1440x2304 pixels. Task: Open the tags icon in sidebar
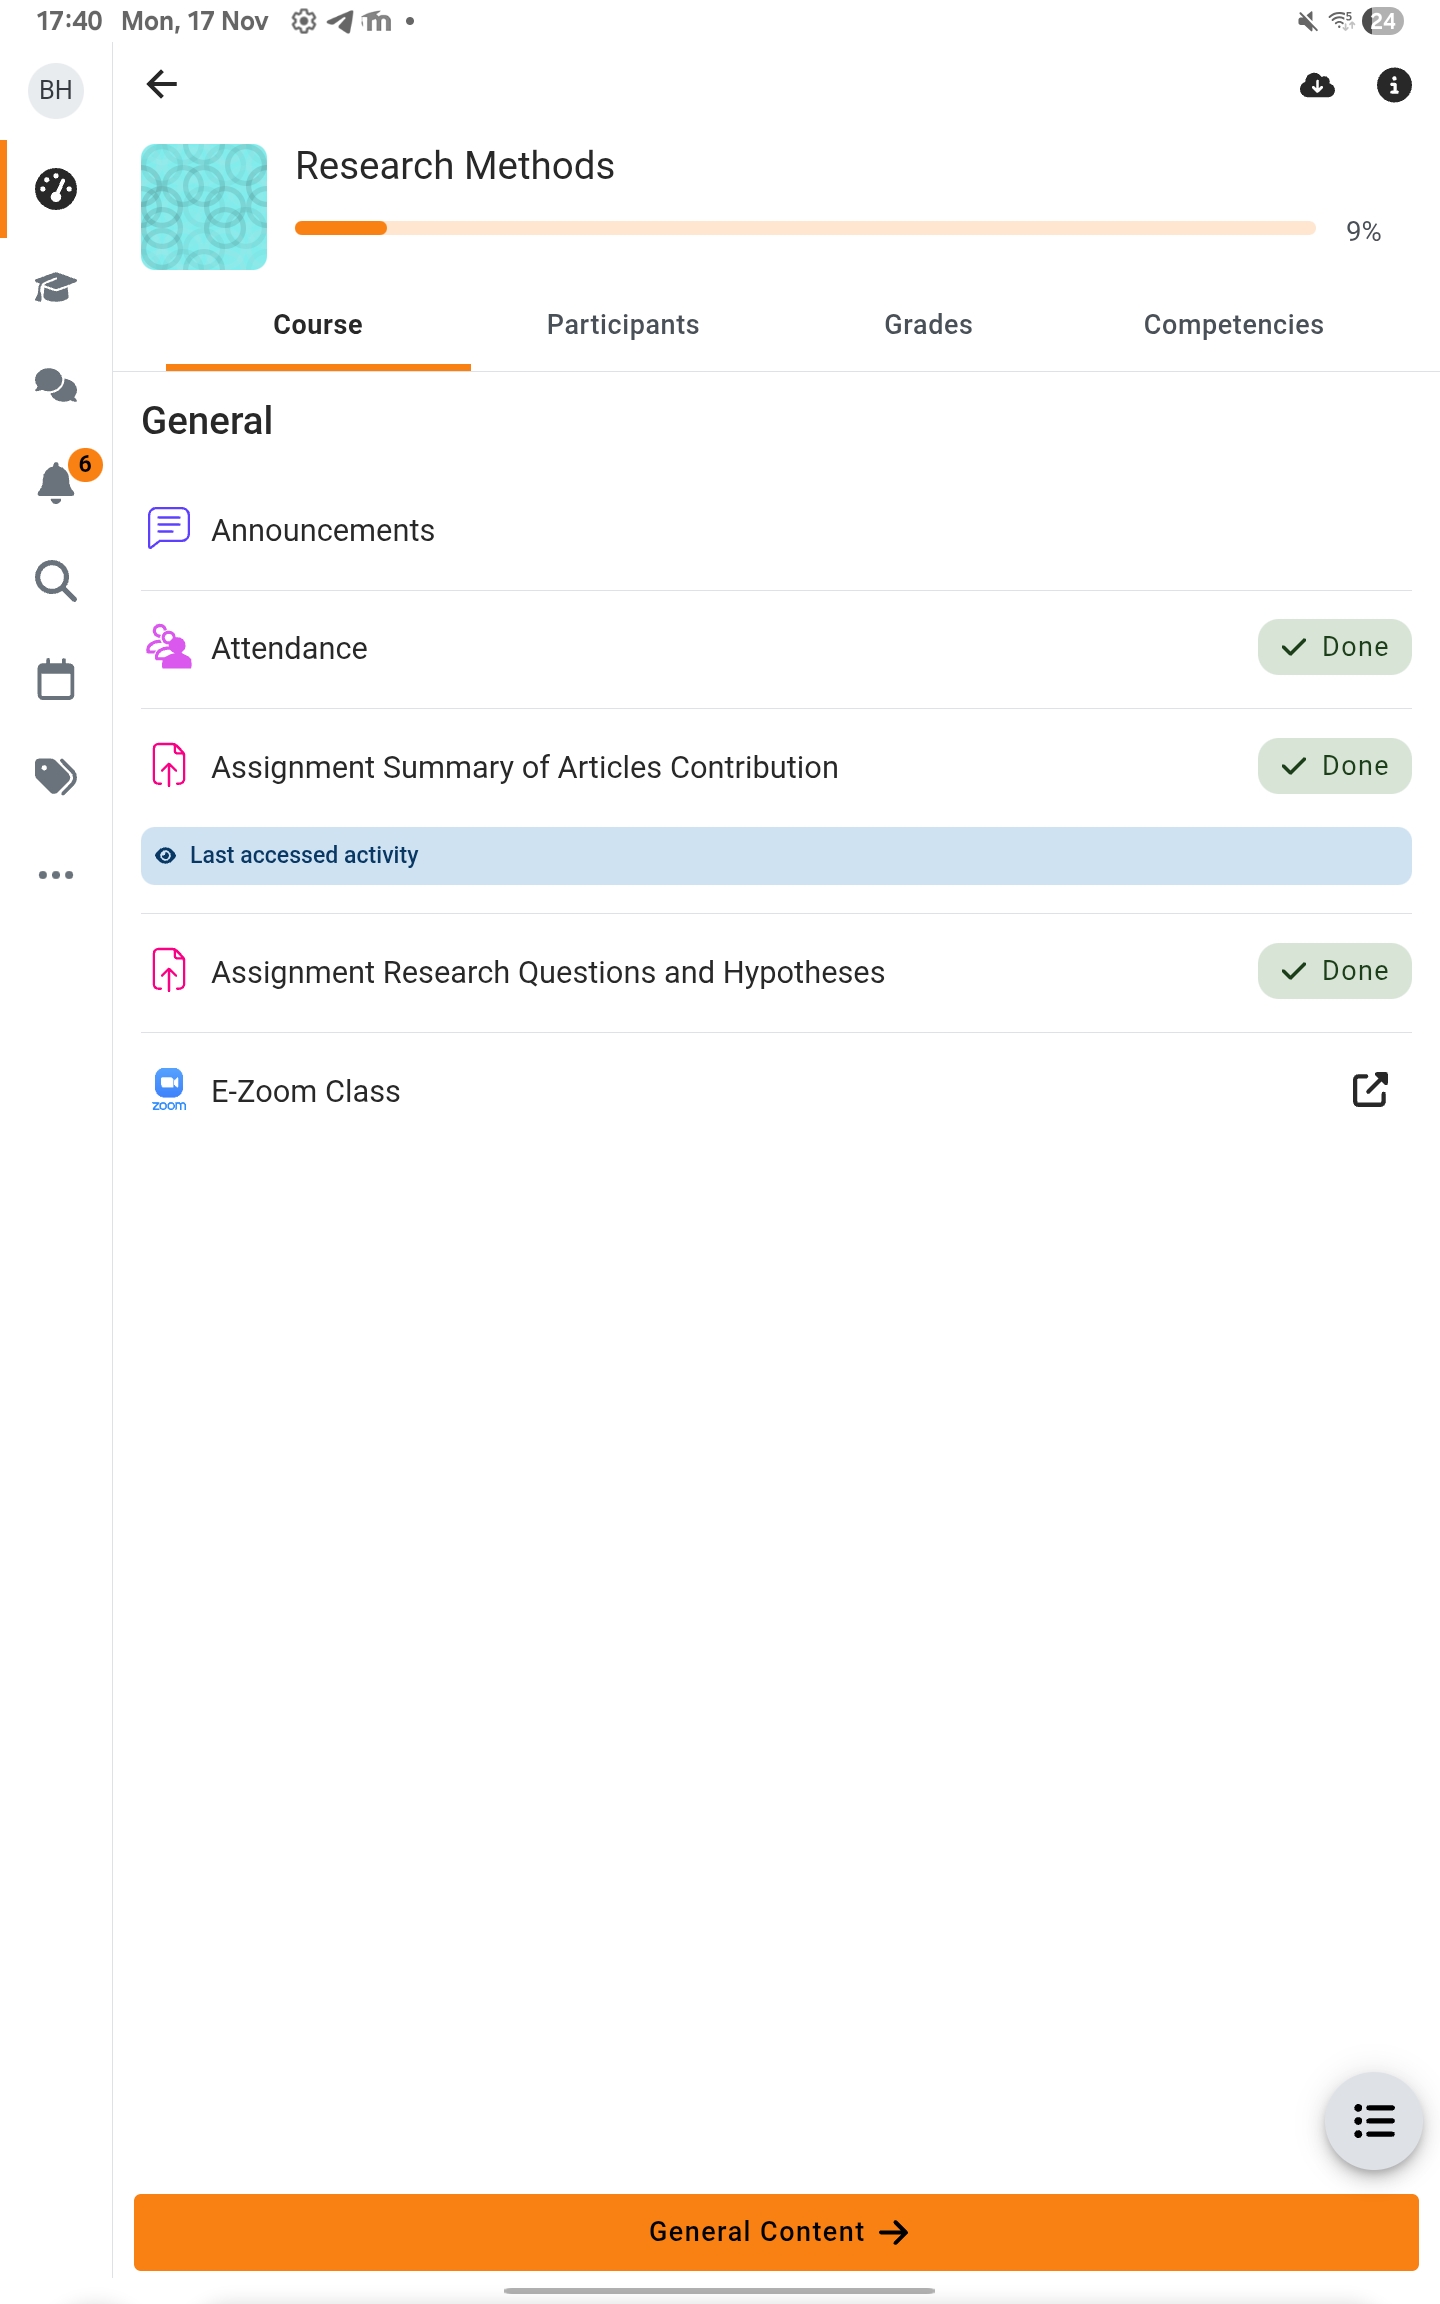(56, 776)
